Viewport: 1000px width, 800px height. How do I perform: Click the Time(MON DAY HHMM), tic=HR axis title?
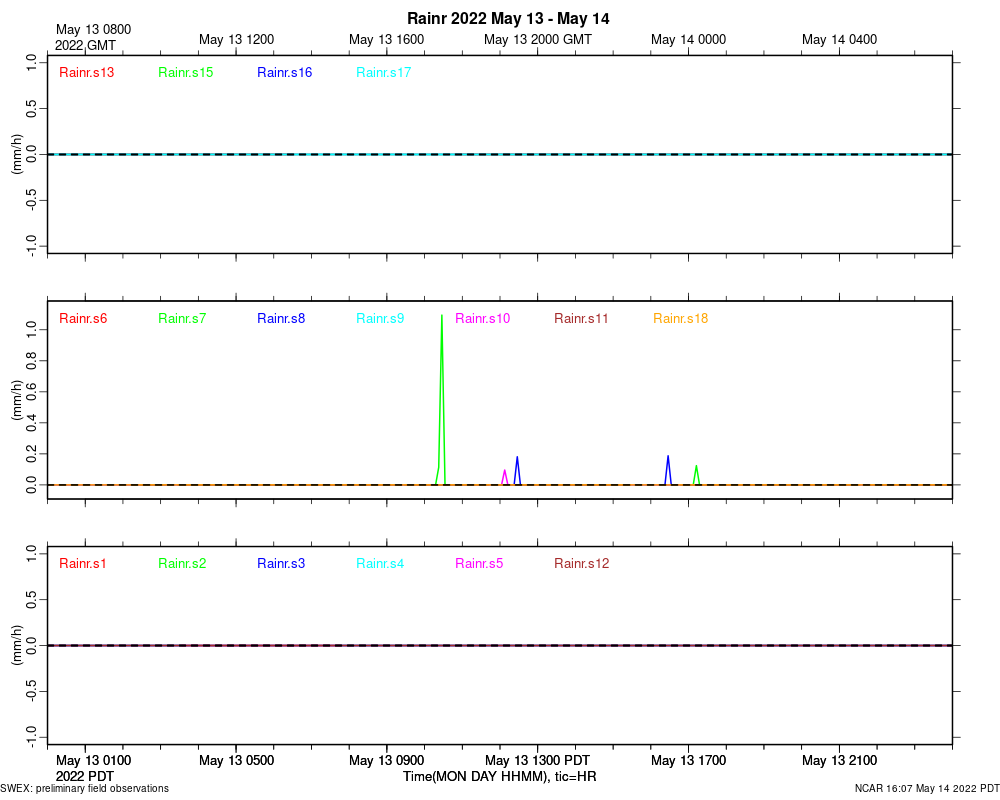(499, 776)
